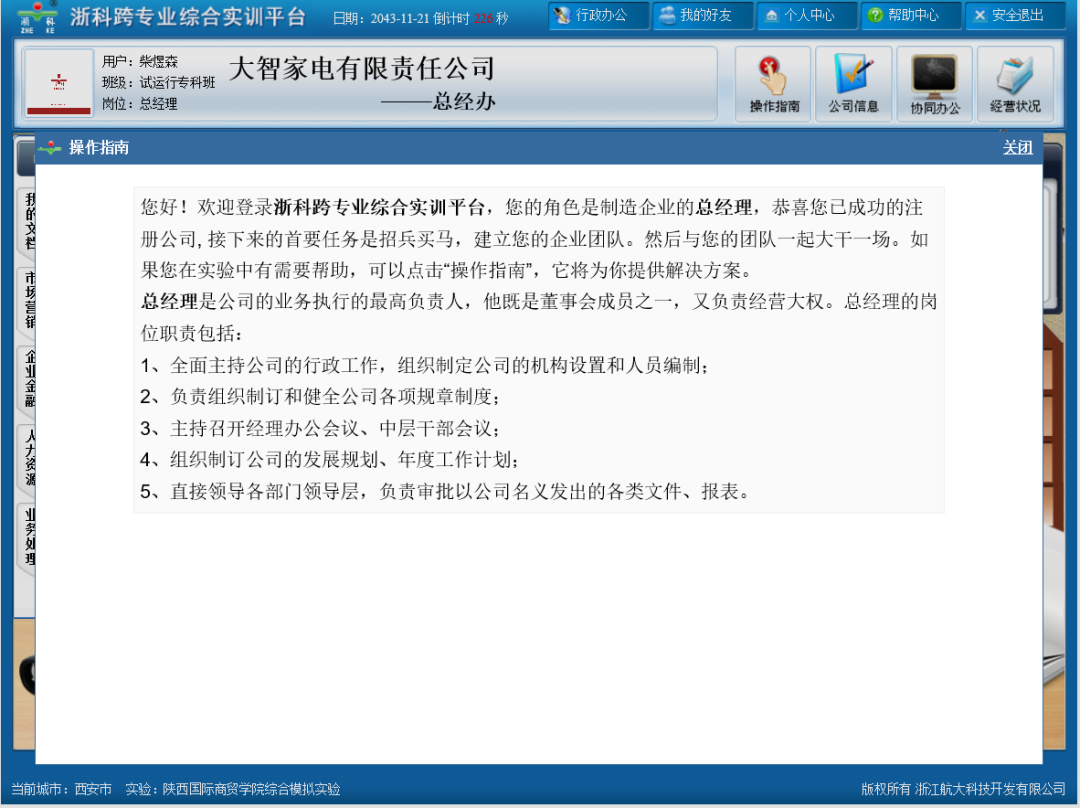Click the company logo thumbnail

59,83
